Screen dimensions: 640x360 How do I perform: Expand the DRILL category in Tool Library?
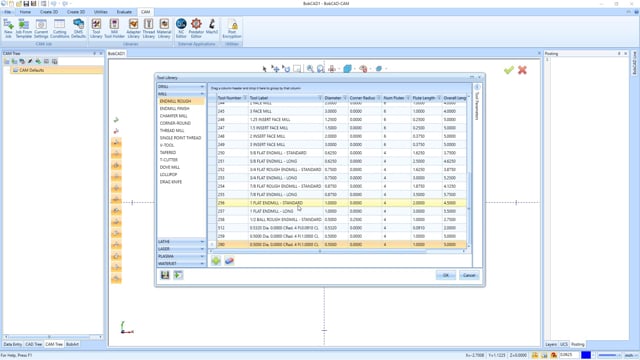coord(181,87)
